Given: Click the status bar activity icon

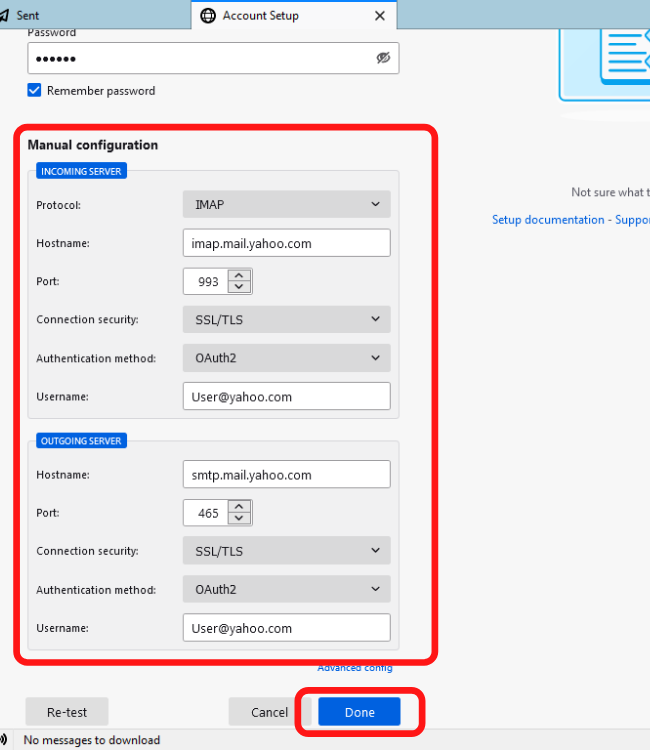Looking at the screenshot, I should 4,739.
